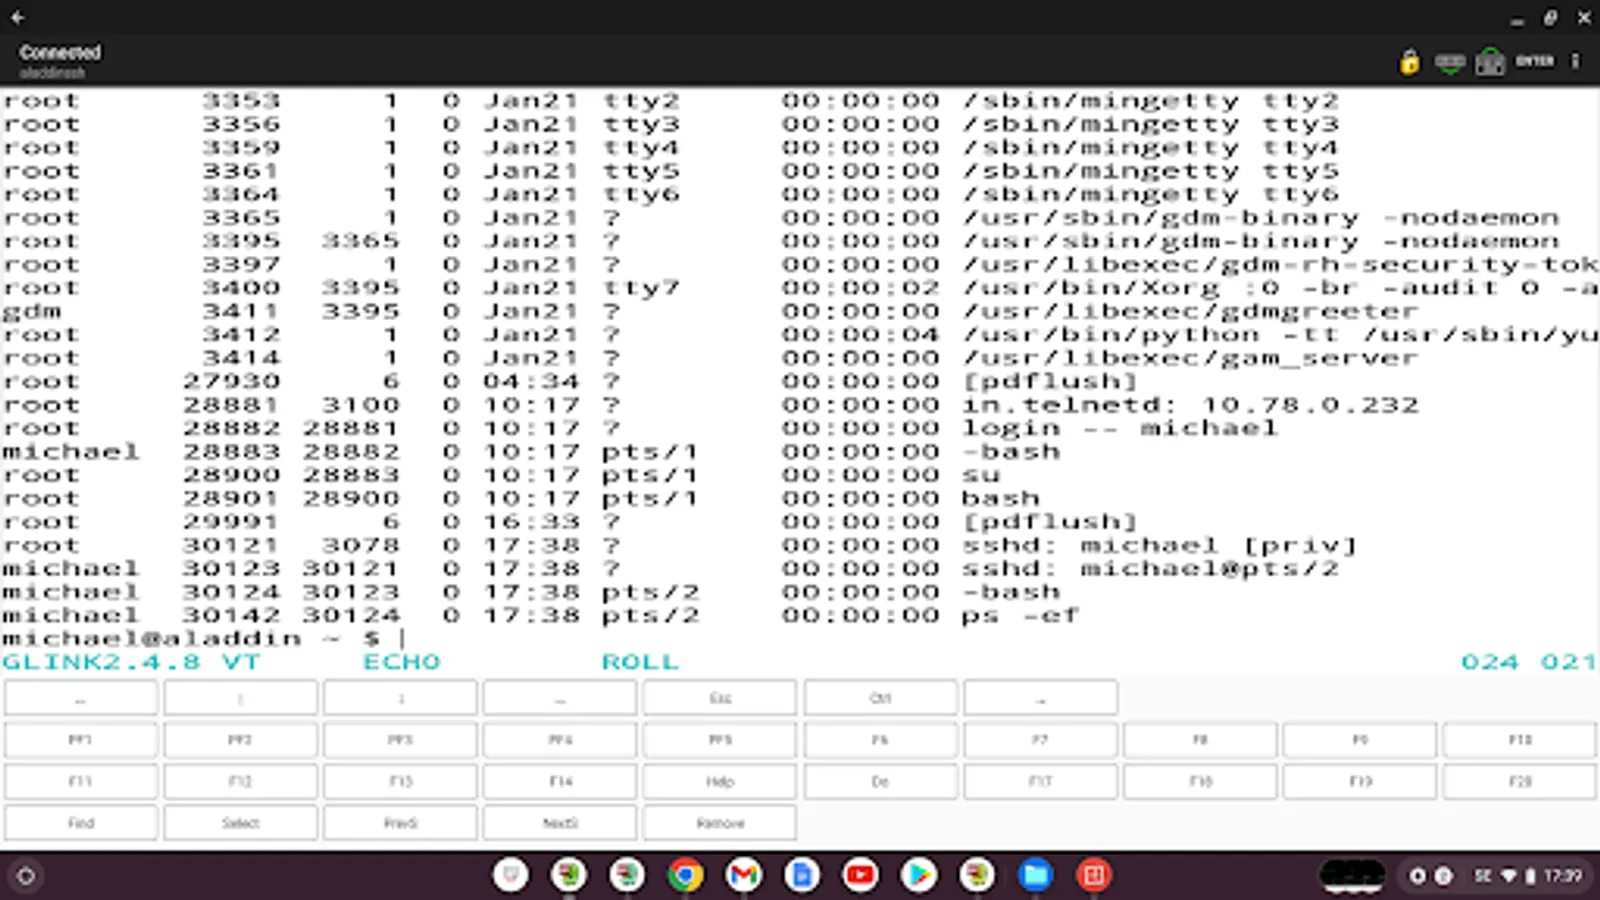Tap the NextS key
The height and width of the screenshot is (900, 1600).
click(560, 823)
